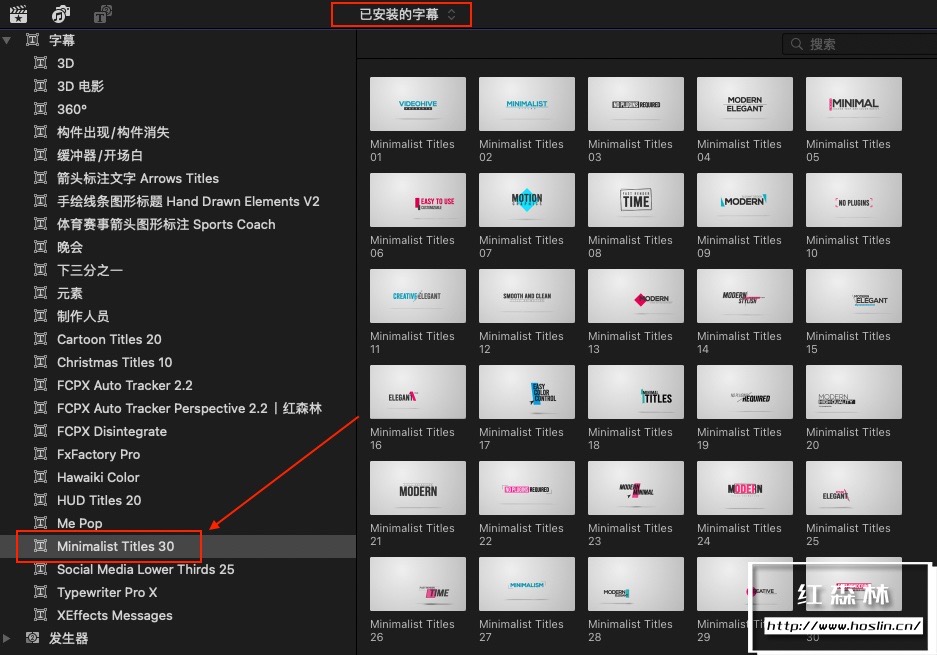Select Minimalist Titles 07 Motion thumbnail
The image size is (937, 655).
click(x=526, y=200)
